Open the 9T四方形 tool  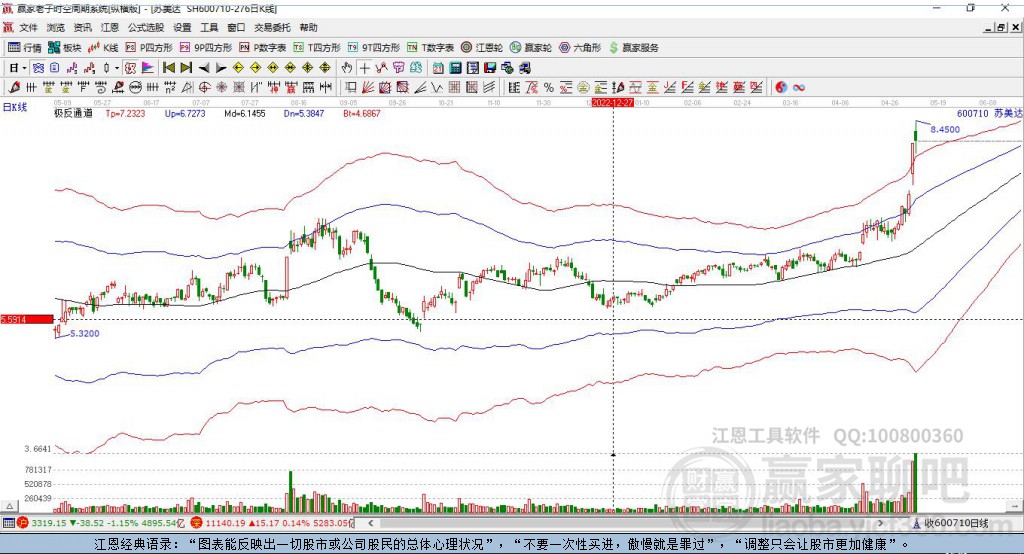[374, 48]
